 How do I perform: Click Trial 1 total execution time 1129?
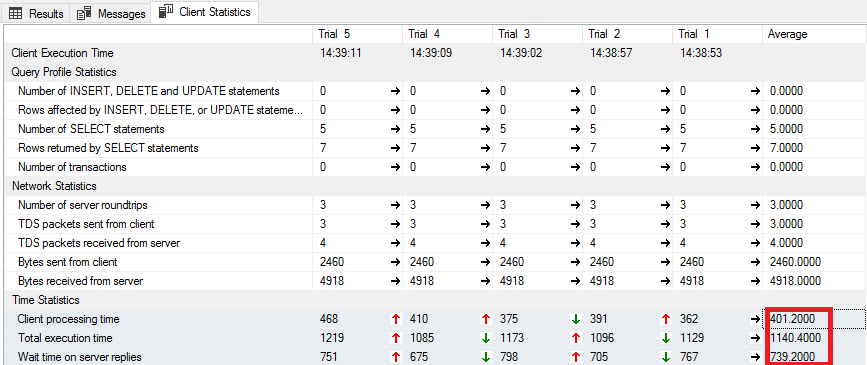coord(692,338)
